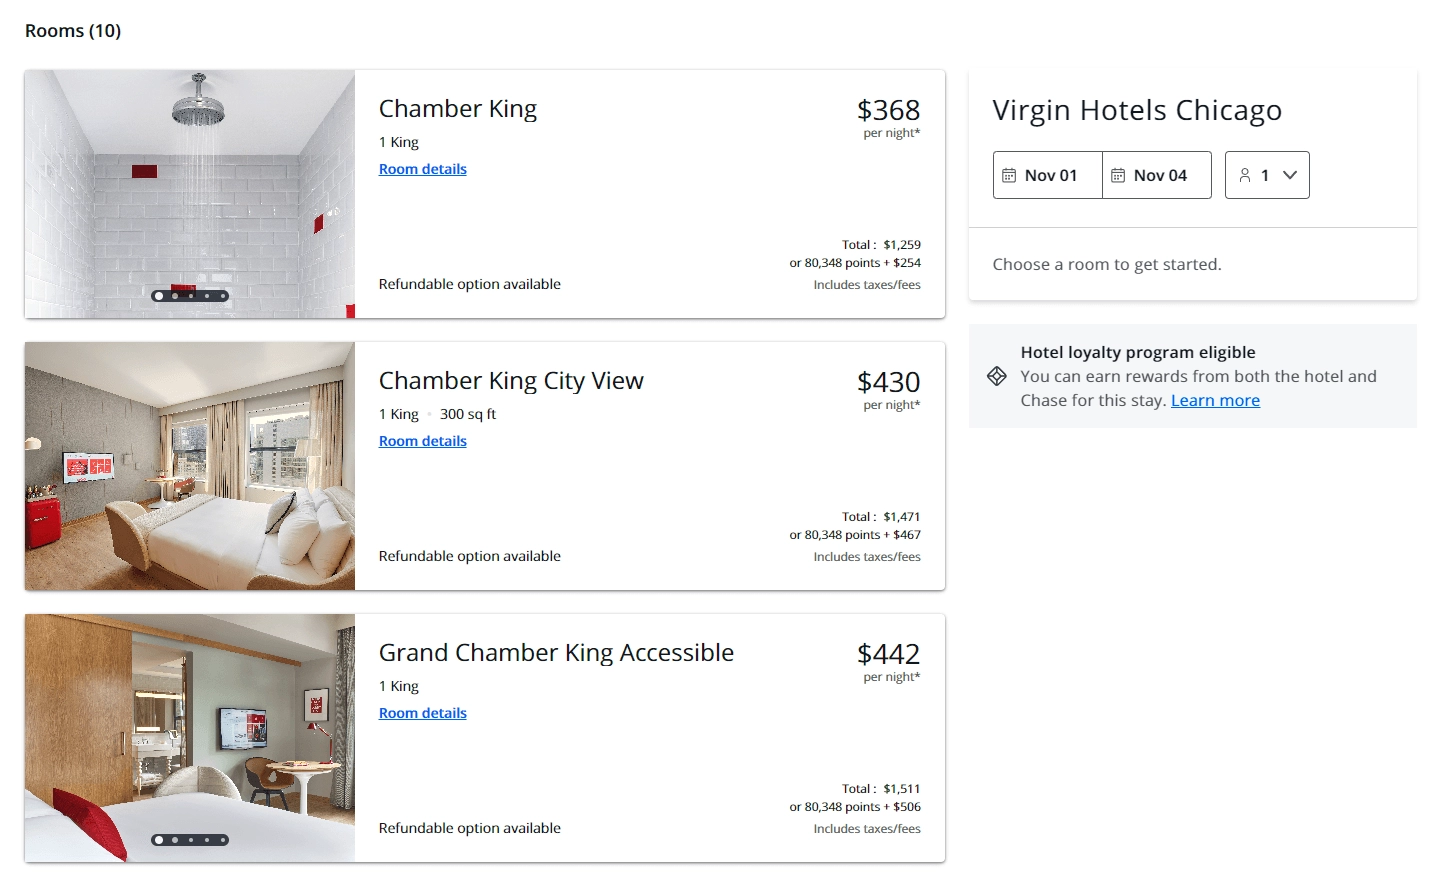Open the Nov 01 check-in date selector
The image size is (1446, 878).
pyautogui.click(x=1046, y=175)
